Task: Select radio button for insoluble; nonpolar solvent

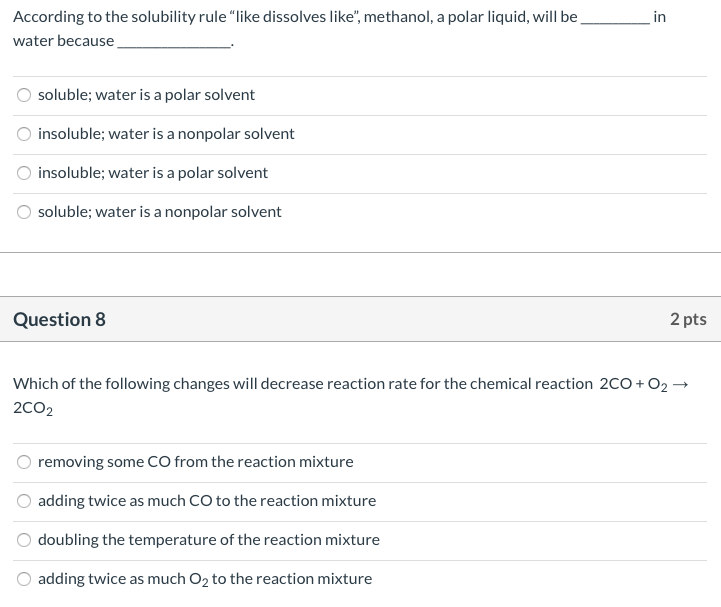Action: (24, 134)
